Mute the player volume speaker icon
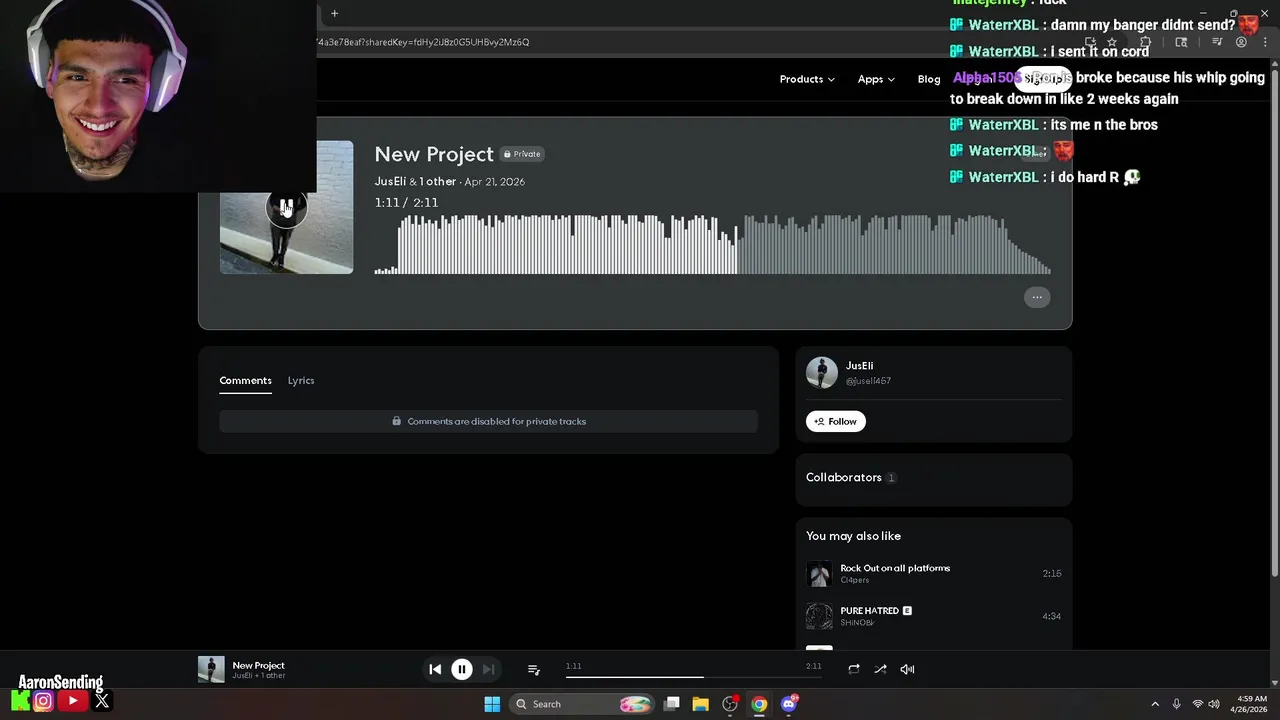This screenshot has height=720, width=1280. tap(907, 669)
